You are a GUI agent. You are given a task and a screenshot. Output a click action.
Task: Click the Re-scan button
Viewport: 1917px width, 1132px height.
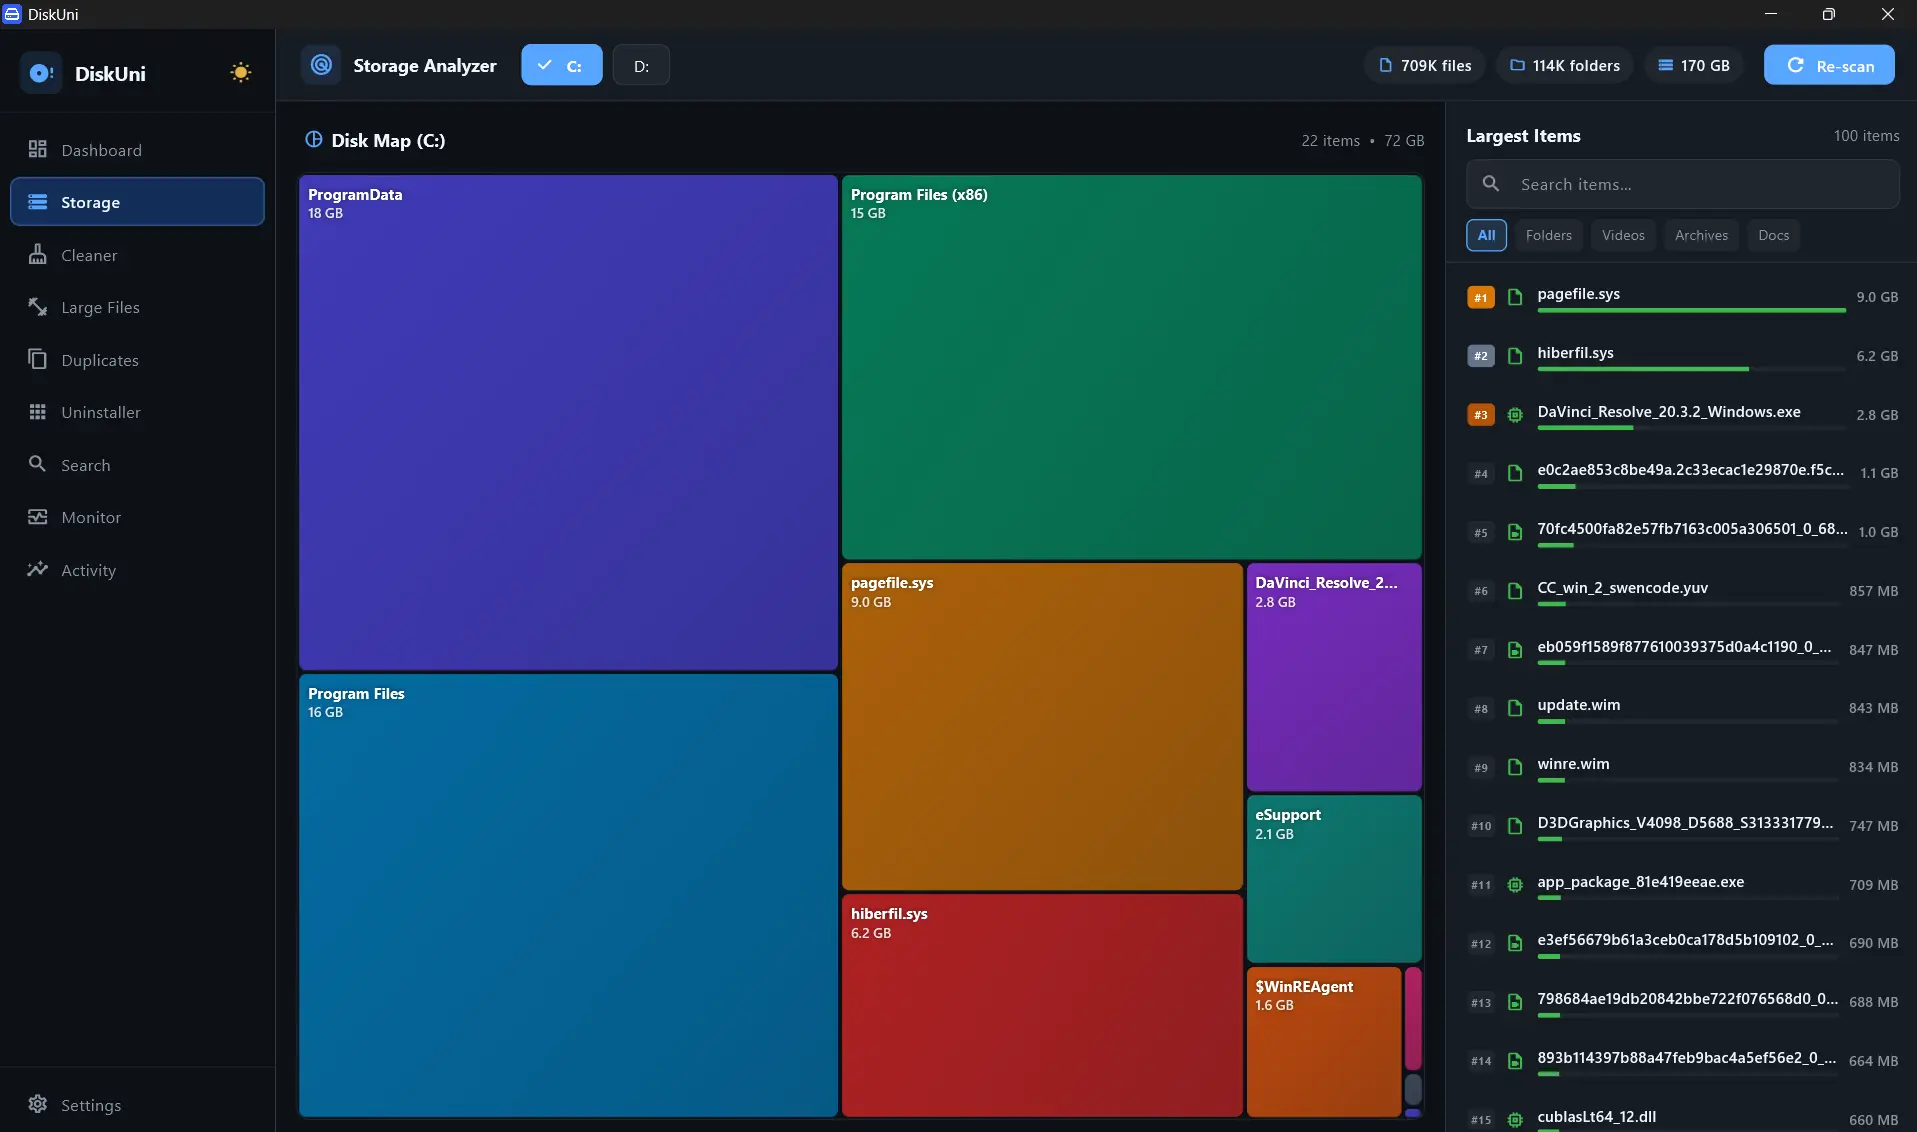pos(1829,65)
